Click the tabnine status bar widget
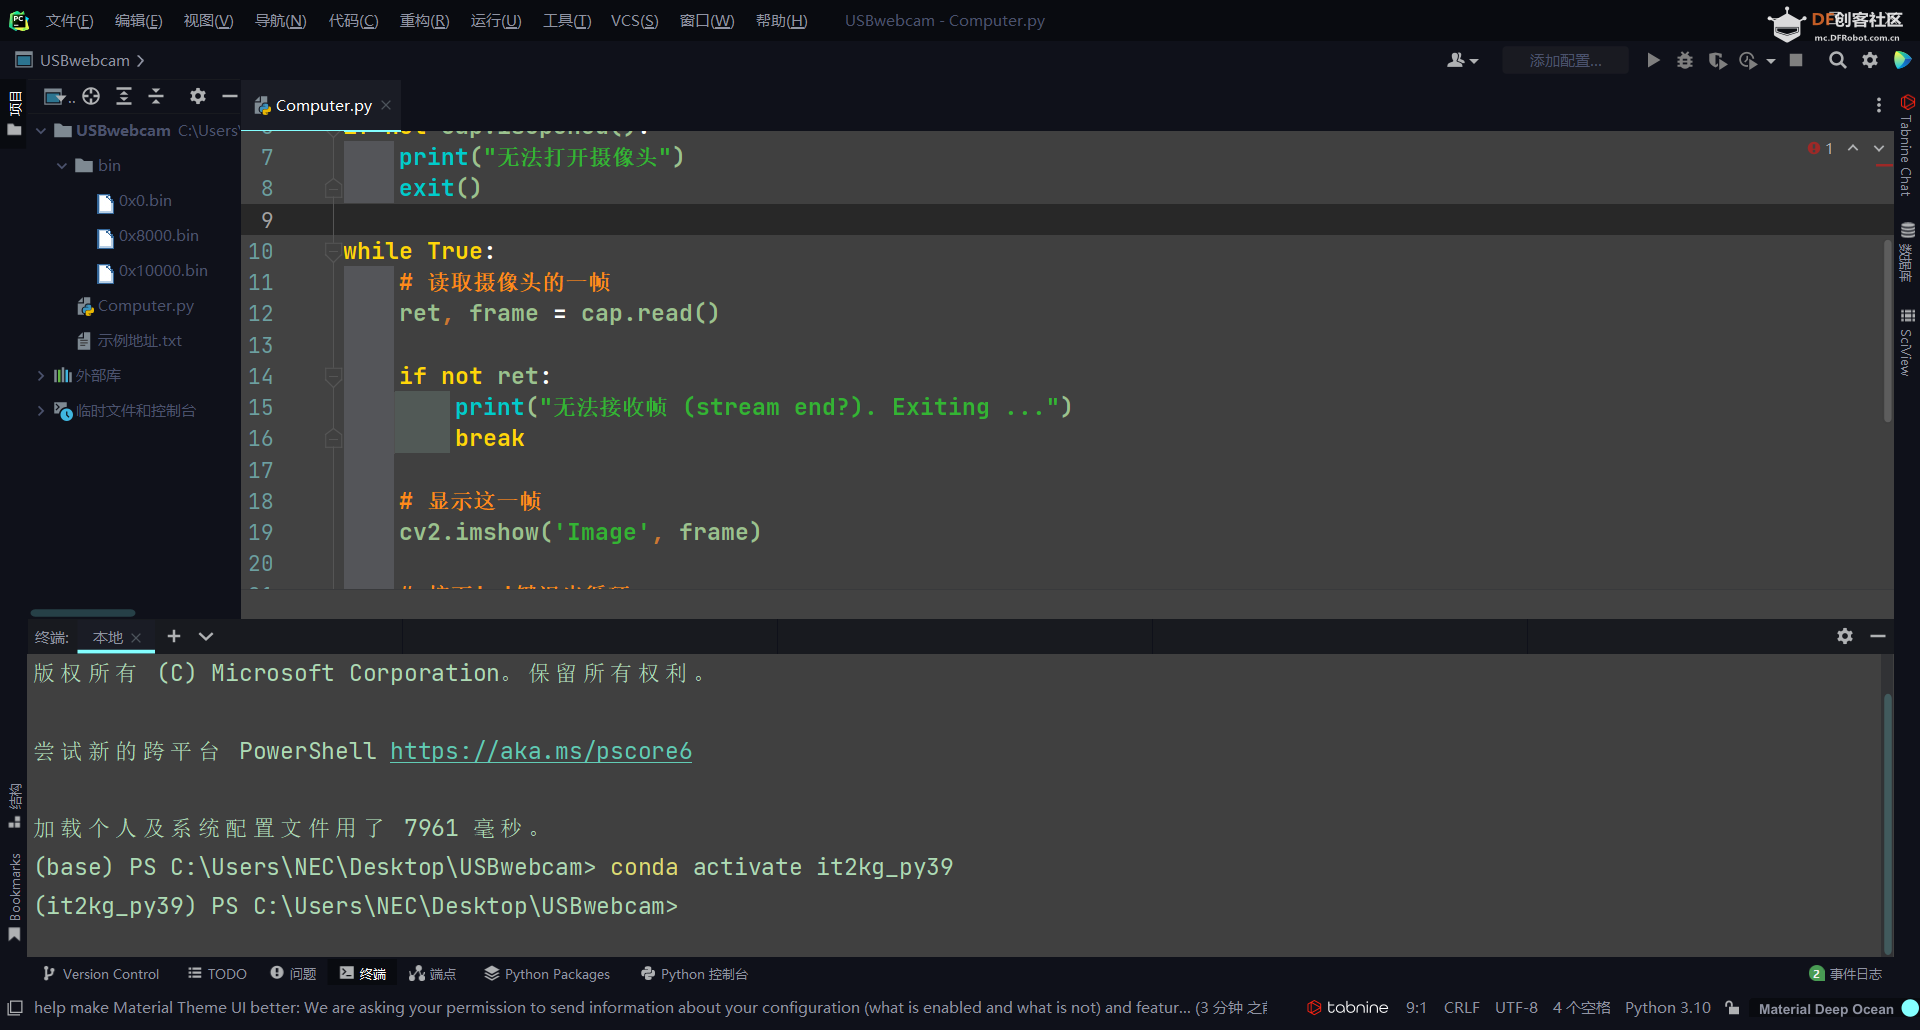The width and height of the screenshot is (1920, 1030). pyautogui.click(x=1347, y=1008)
